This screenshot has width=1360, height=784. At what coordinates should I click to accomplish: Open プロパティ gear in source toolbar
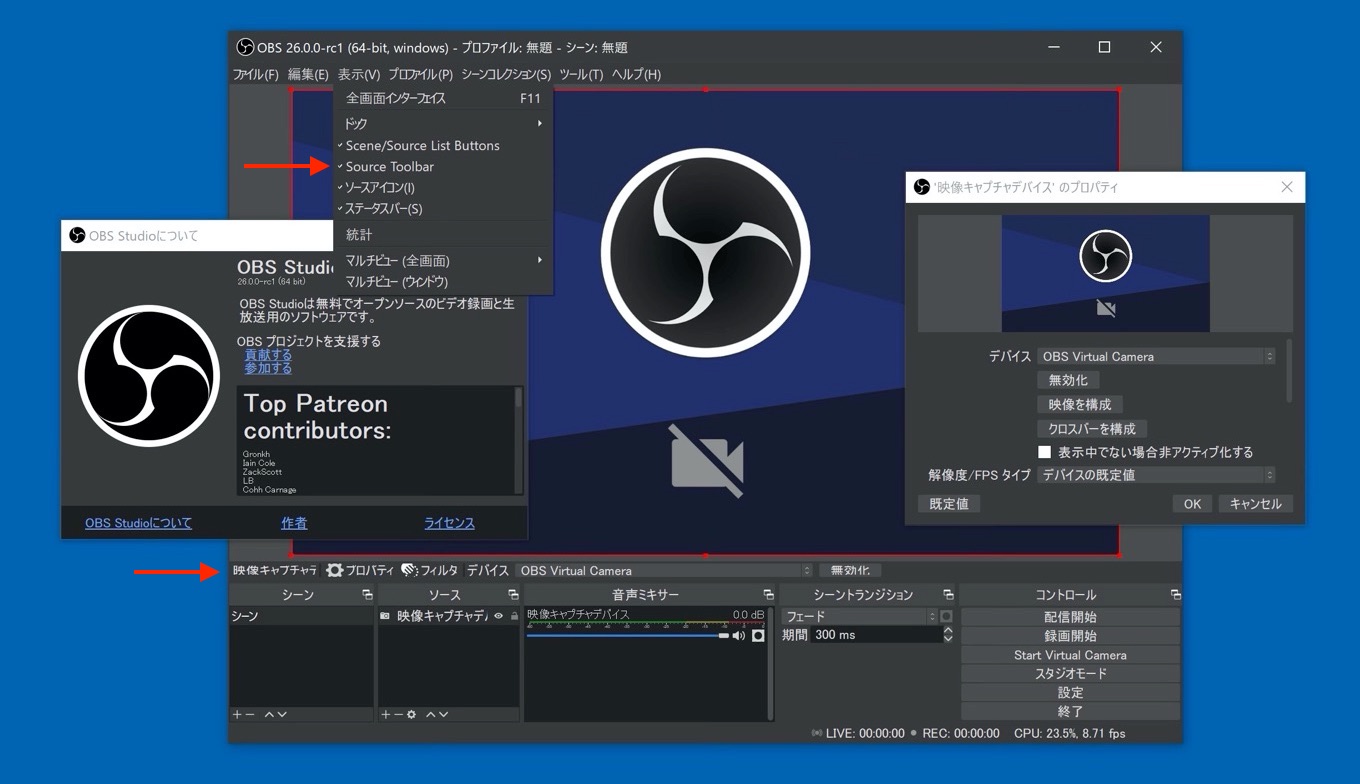click(360, 570)
